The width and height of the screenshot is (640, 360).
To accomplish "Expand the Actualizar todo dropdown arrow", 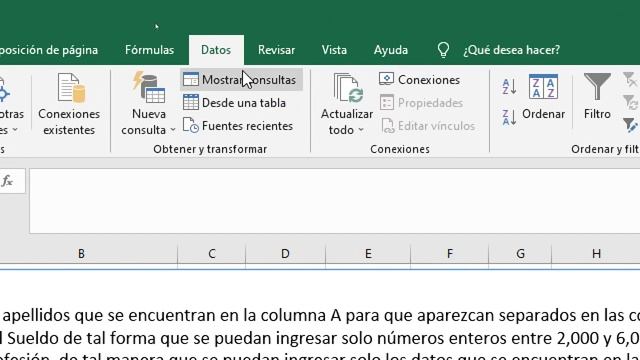I will pyautogui.click(x=361, y=130).
